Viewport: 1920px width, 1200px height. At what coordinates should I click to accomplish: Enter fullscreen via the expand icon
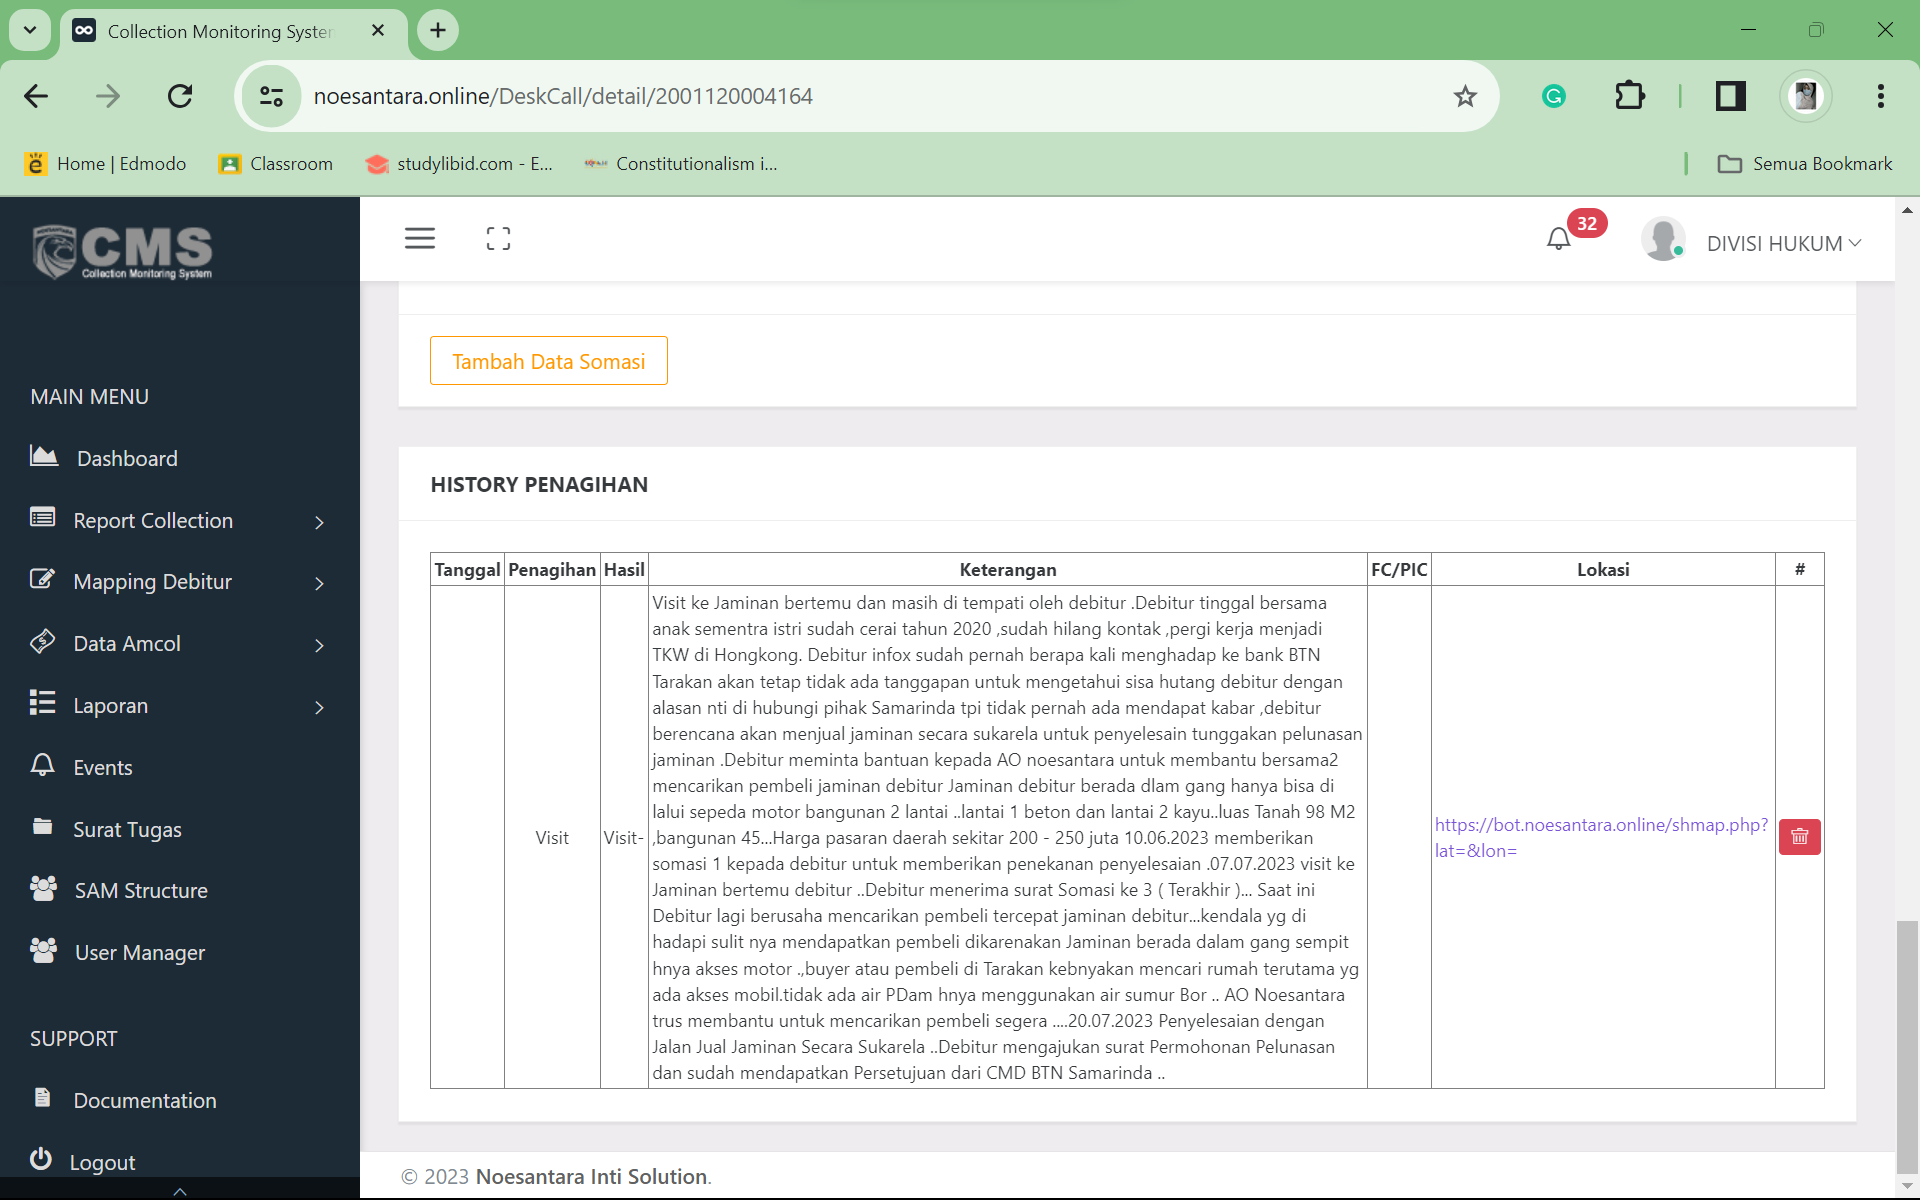point(498,238)
